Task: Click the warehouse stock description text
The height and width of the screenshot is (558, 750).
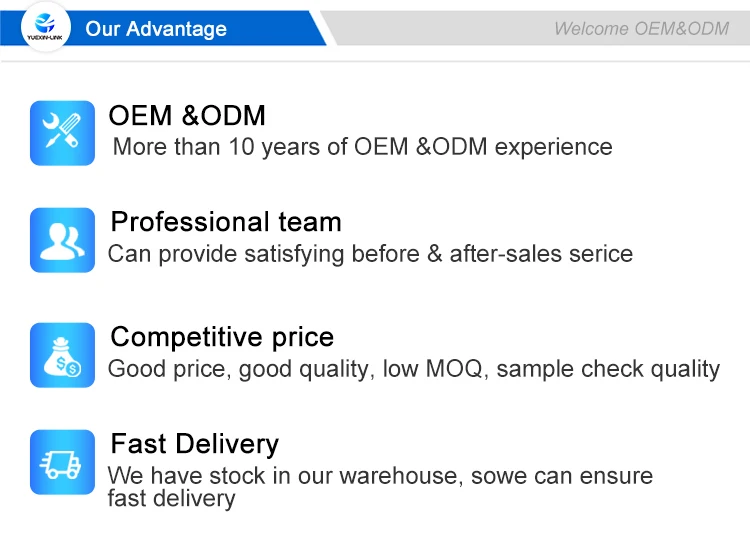Action: pyautogui.click(x=380, y=476)
